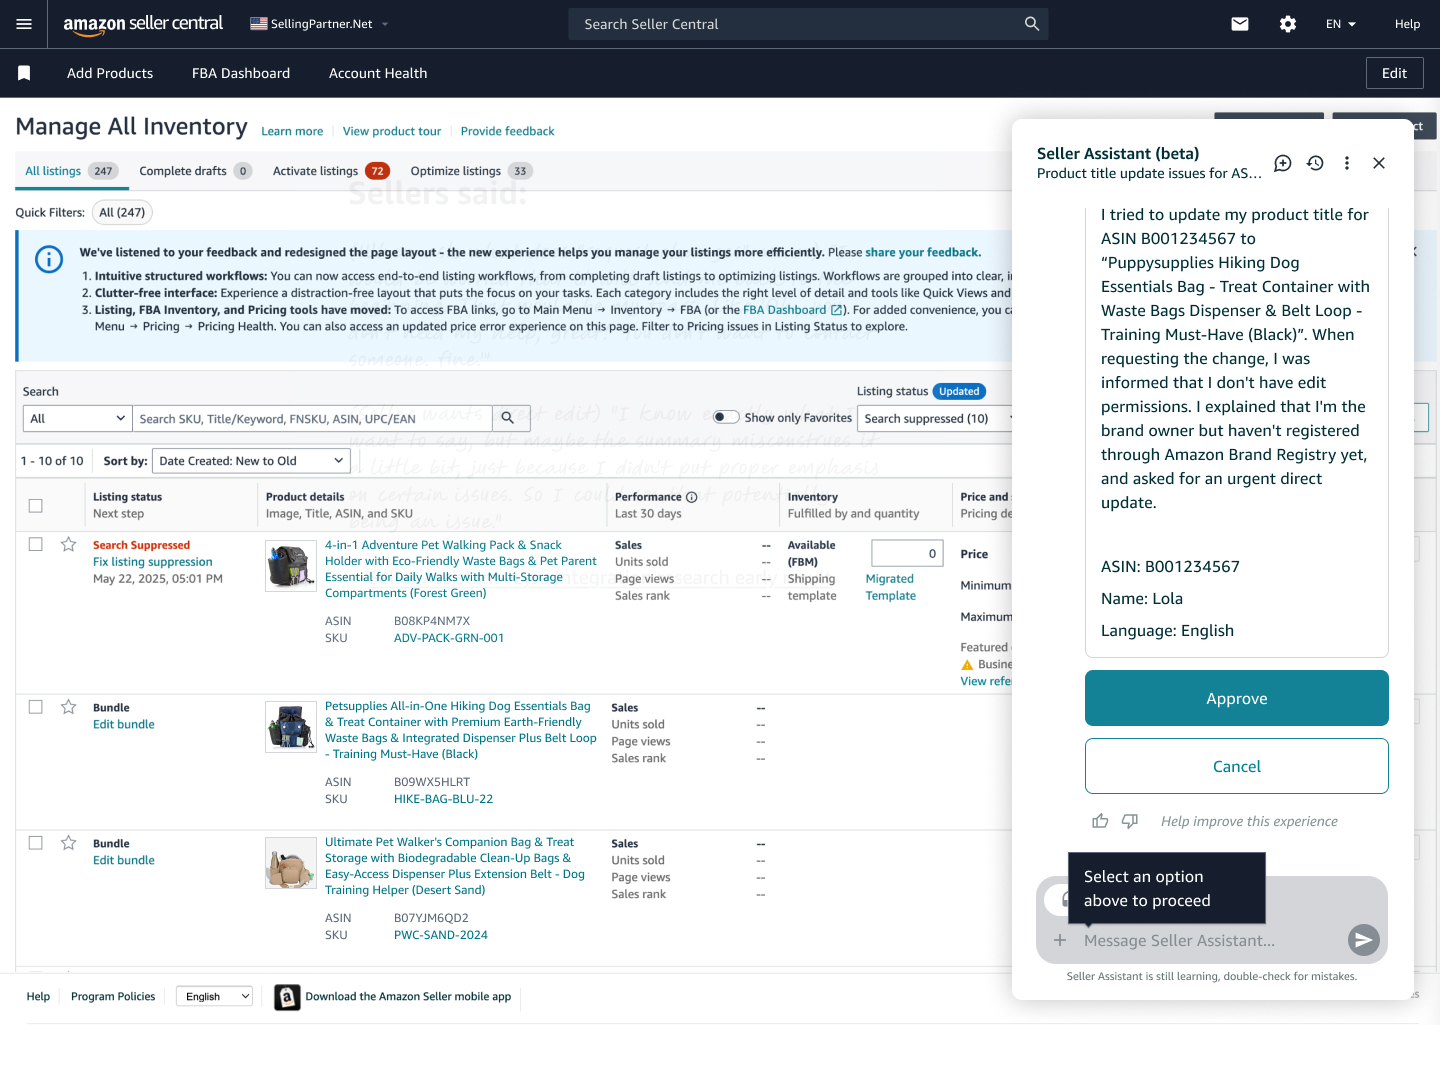Open settings gear in header
Screen dimensions: 1444x1083
click(x=1288, y=24)
